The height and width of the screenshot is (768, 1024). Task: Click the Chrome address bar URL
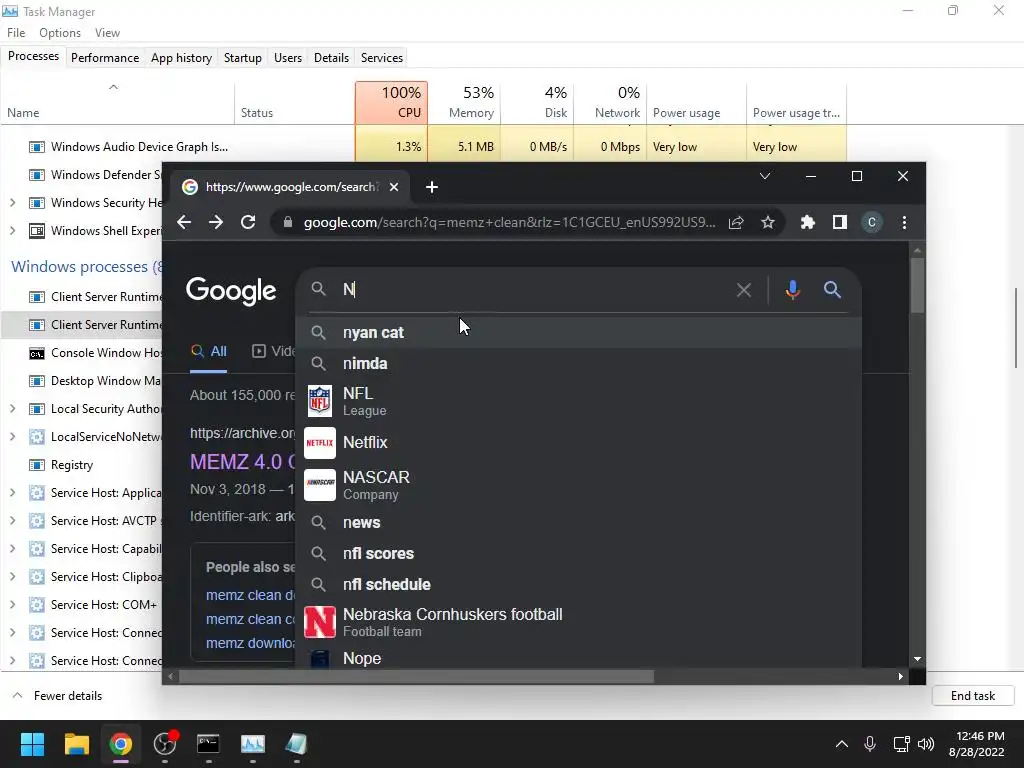coord(509,223)
